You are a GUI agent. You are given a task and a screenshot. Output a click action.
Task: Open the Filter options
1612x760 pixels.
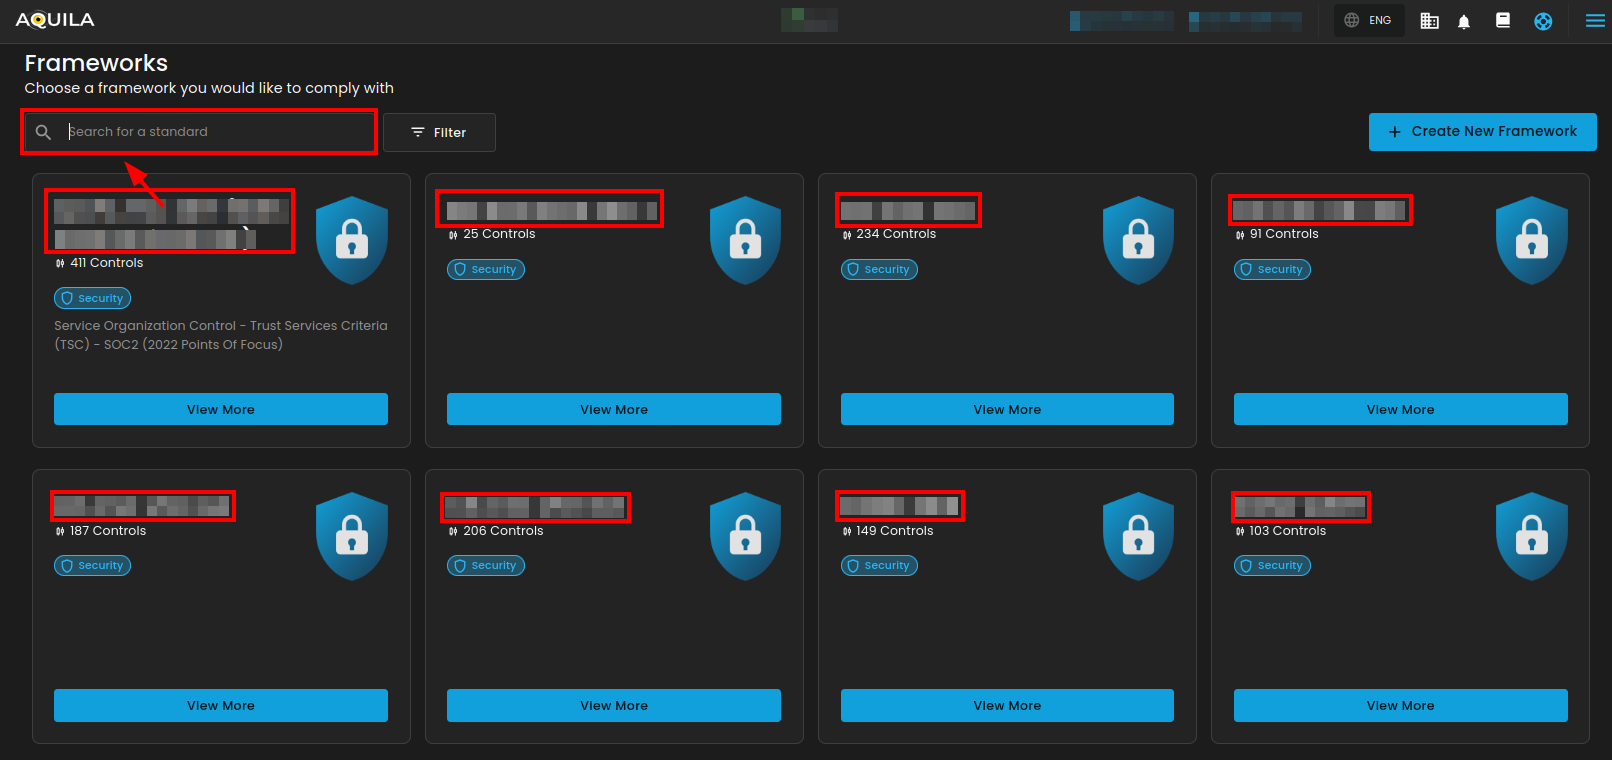[x=439, y=132]
